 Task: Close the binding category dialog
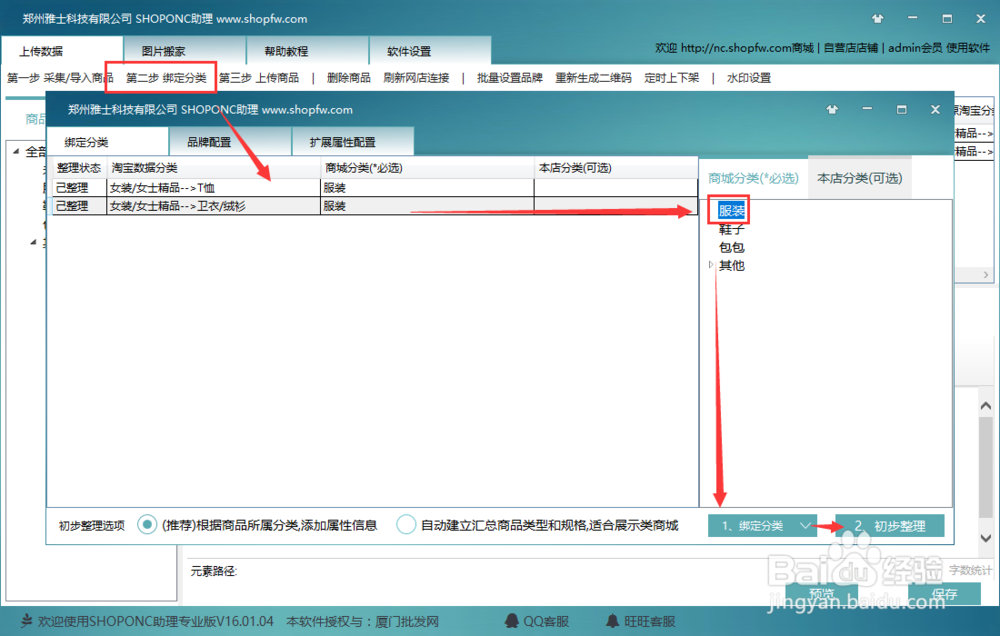[935, 109]
